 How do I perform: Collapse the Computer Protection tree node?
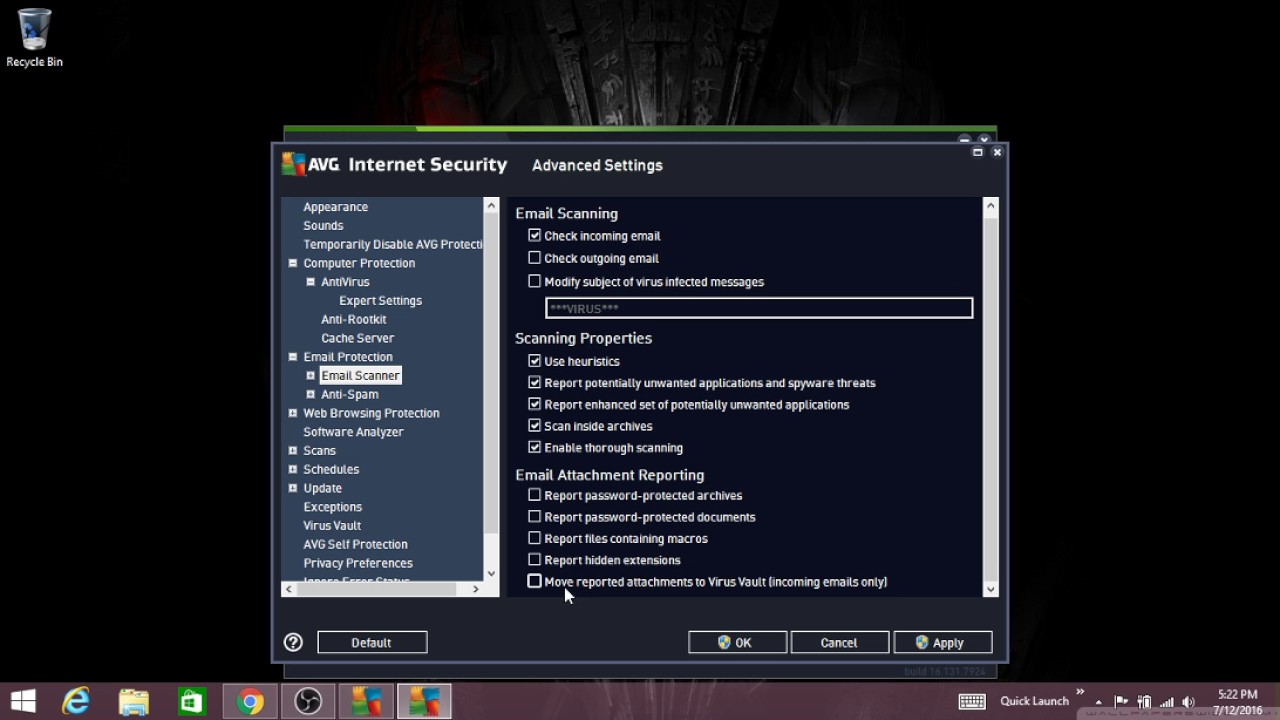point(293,263)
